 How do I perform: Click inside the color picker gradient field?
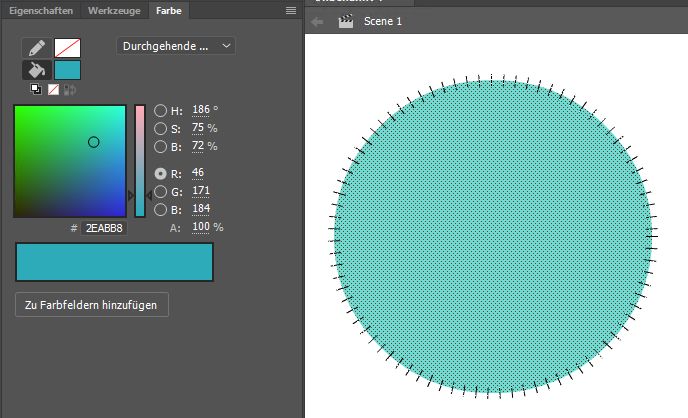tap(70, 161)
